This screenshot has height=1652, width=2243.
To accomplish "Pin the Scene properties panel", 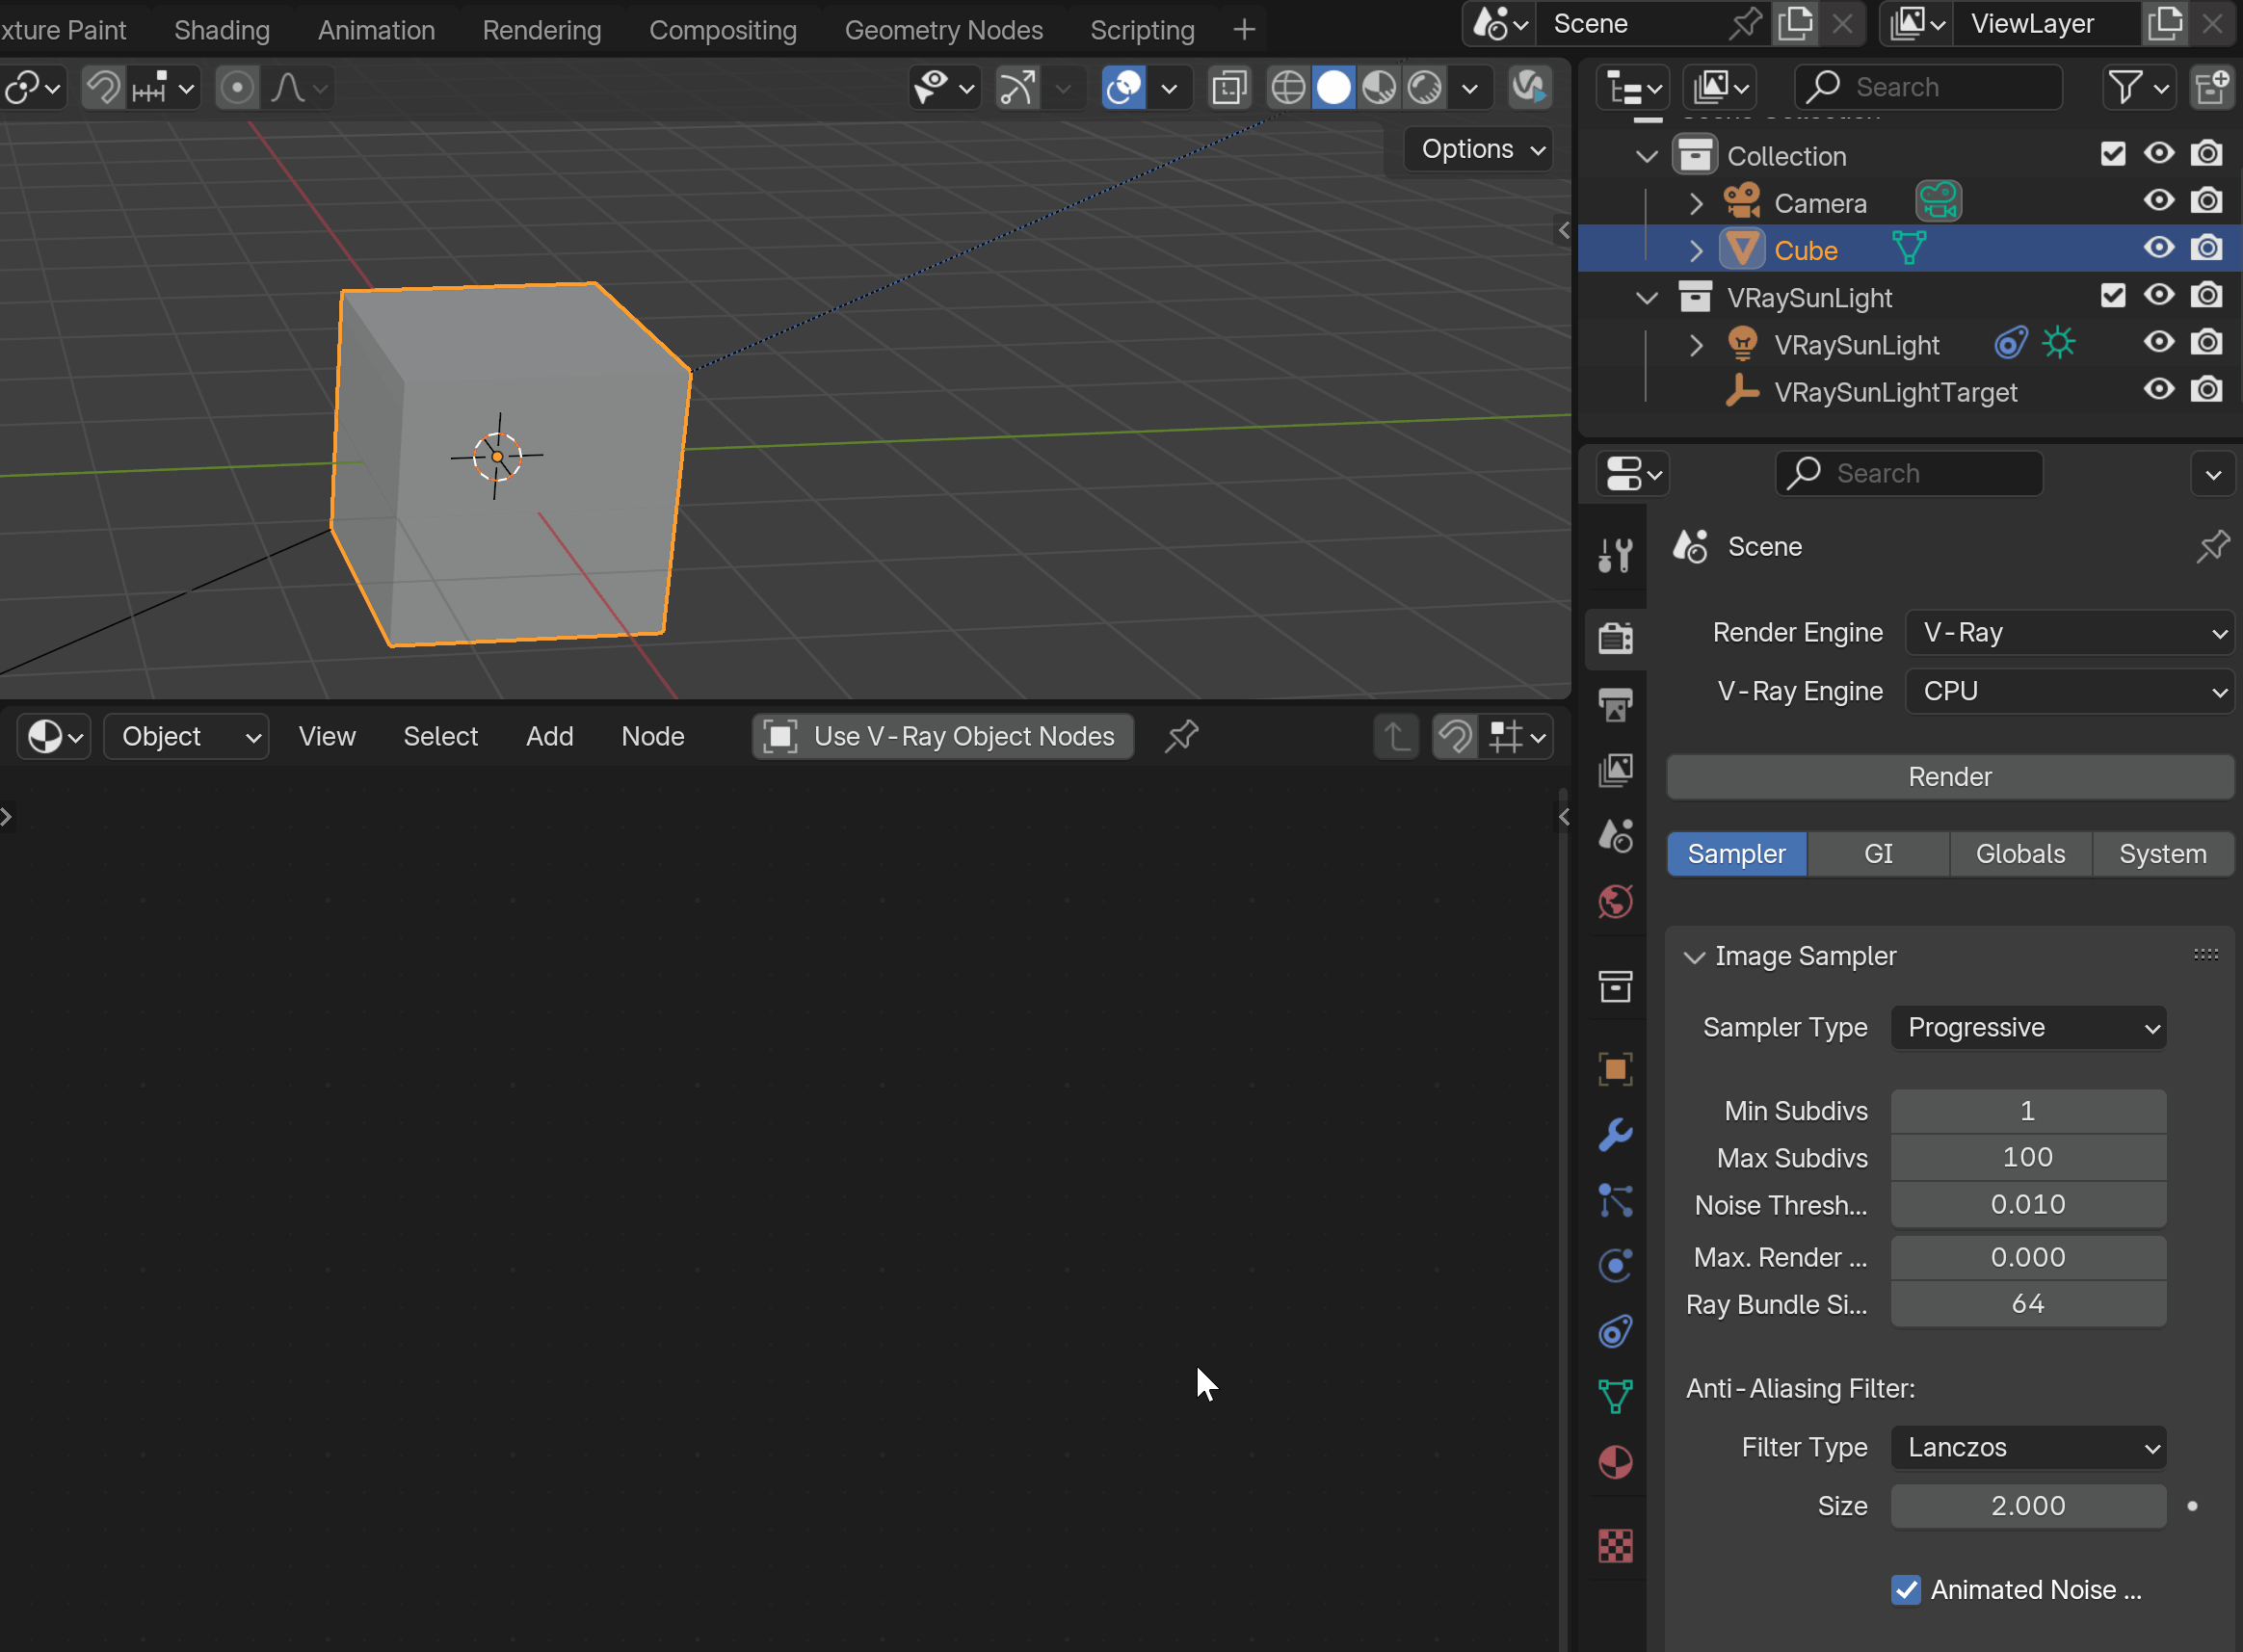I will (2213, 546).
